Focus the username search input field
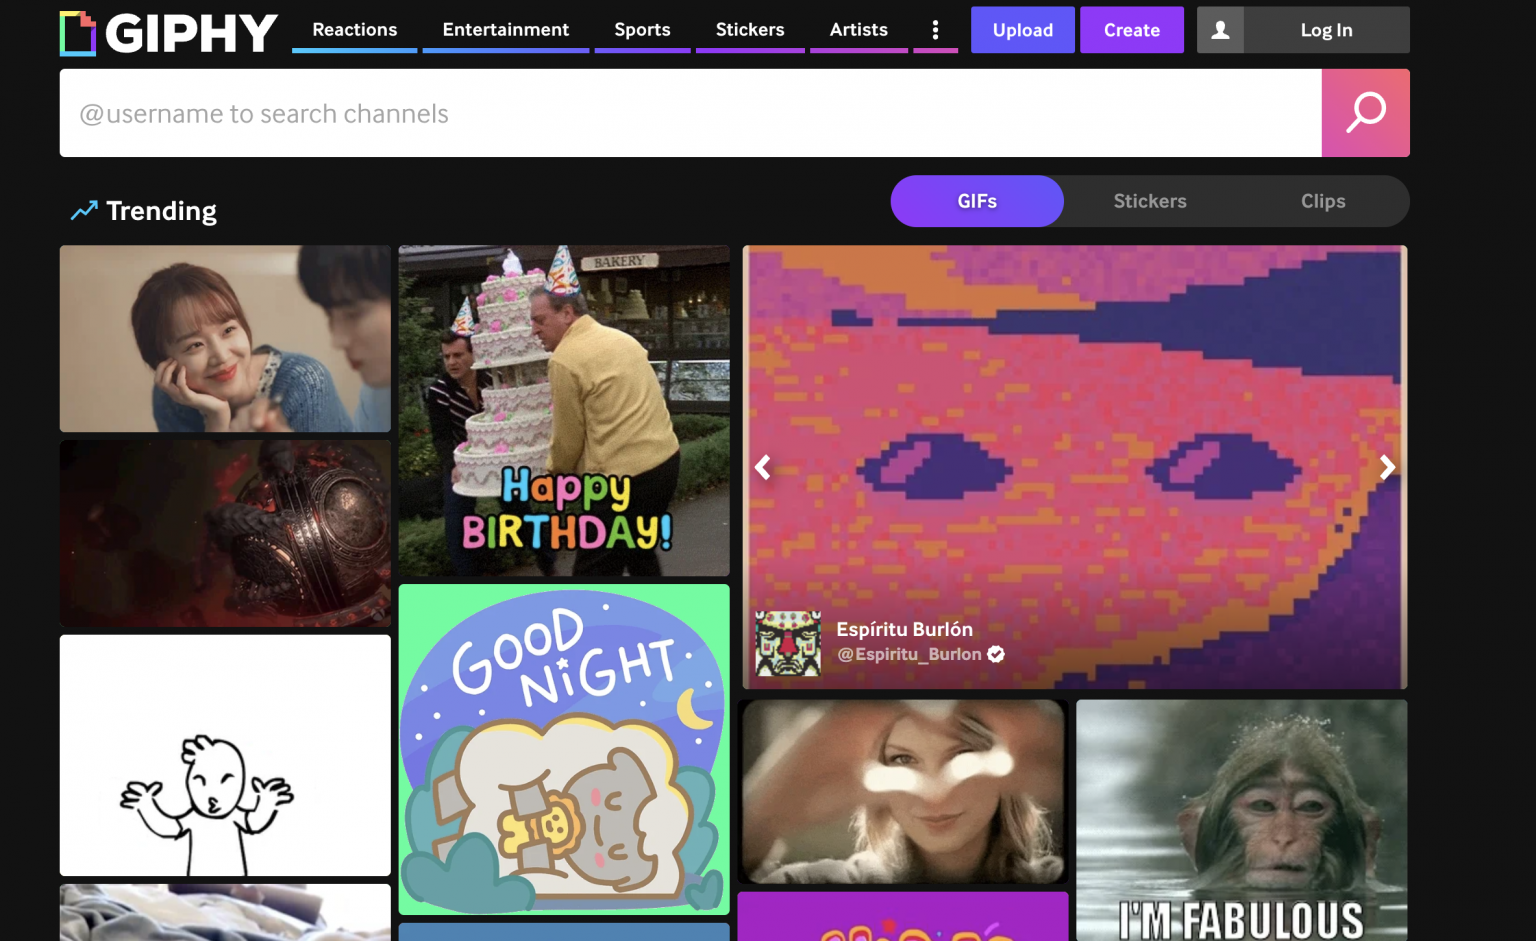 690,113
